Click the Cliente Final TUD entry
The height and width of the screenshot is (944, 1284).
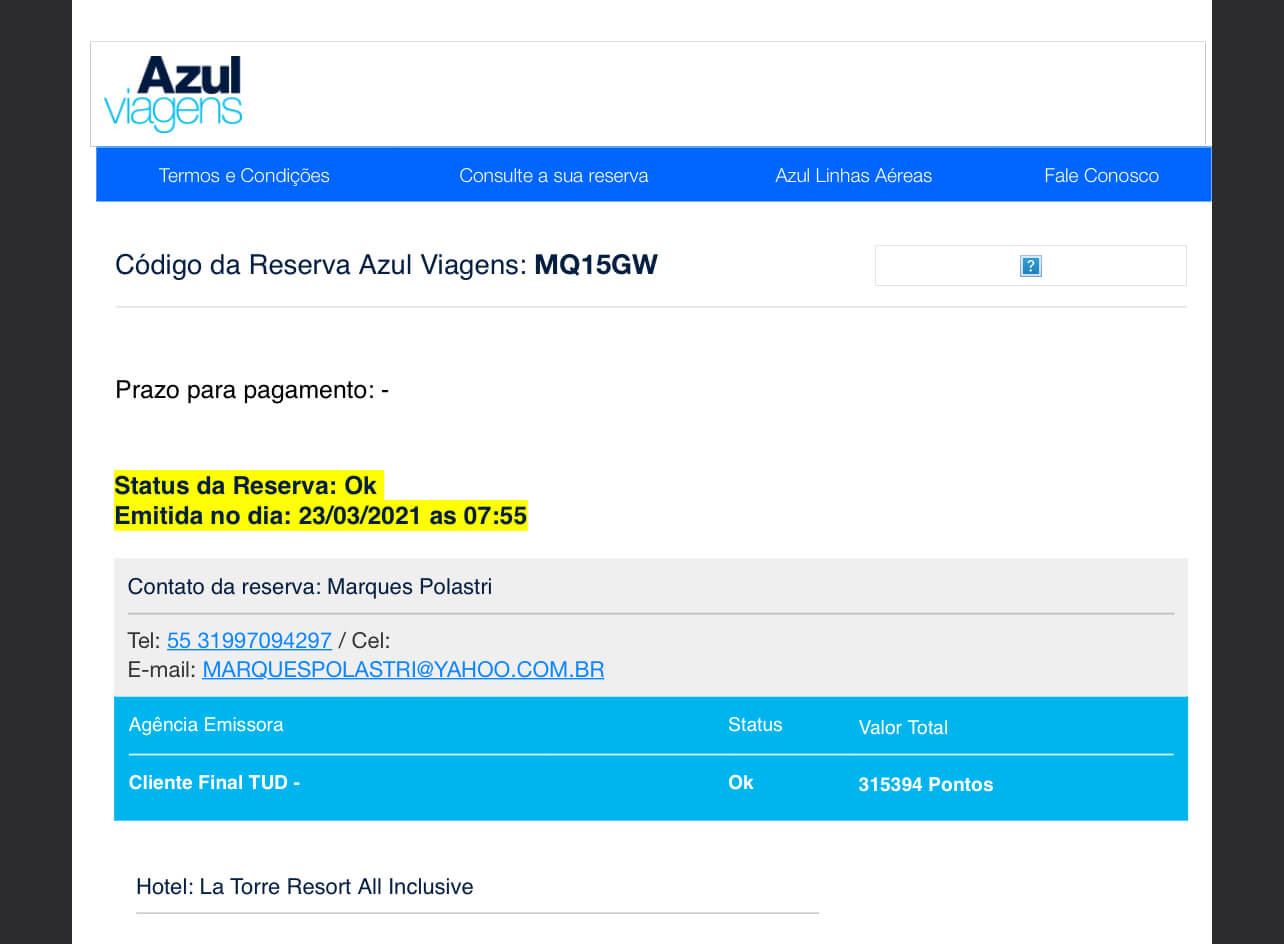point(214,783)
